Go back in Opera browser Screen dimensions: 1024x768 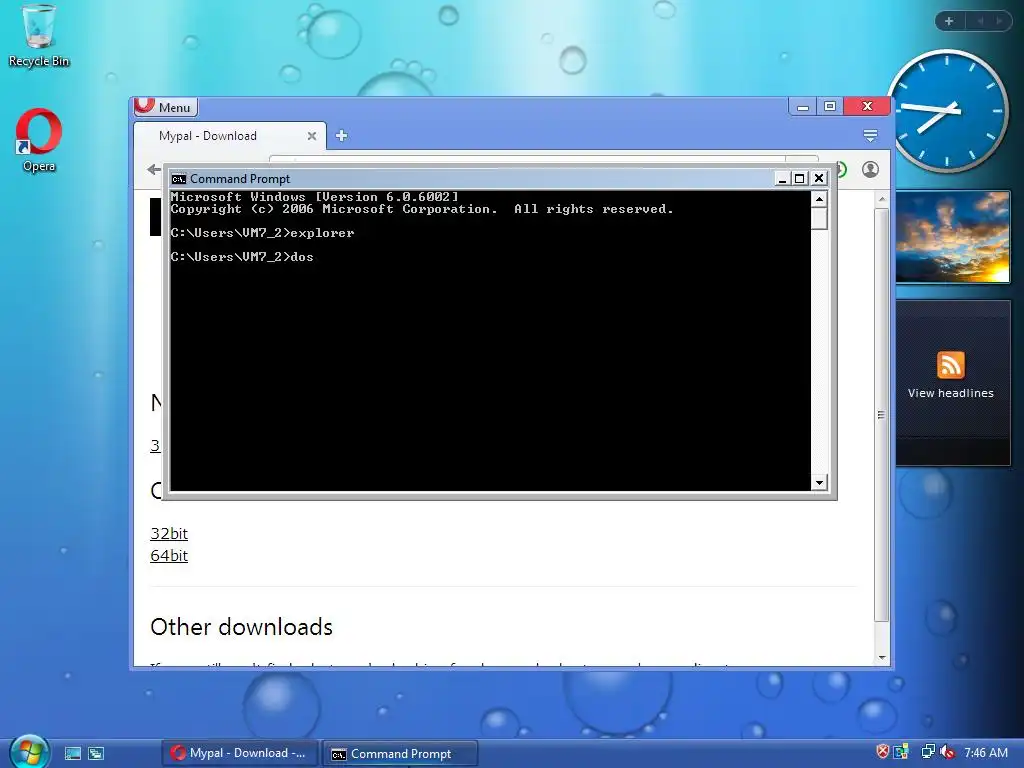pos(154,170)
